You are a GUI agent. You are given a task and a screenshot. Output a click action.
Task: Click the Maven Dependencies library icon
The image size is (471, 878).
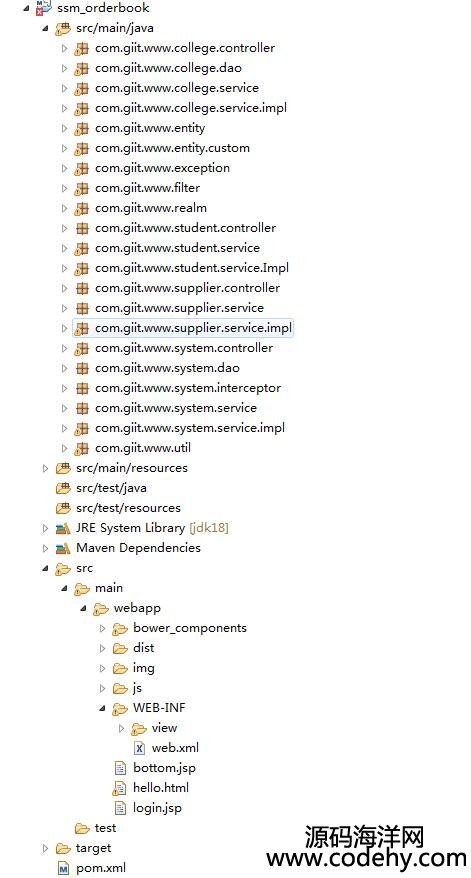63,548
